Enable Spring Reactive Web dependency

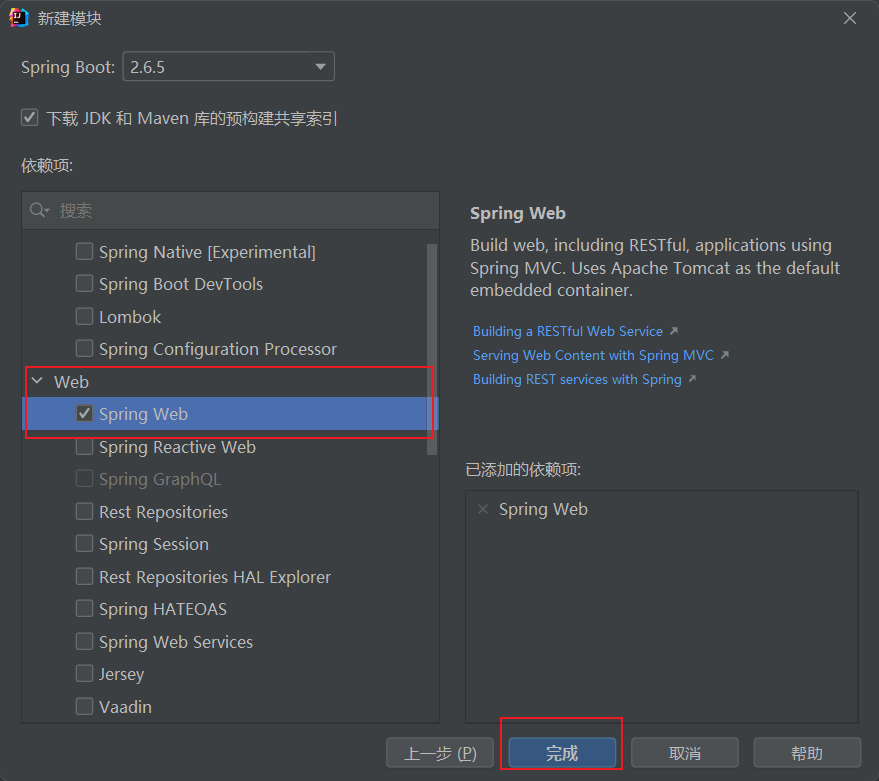tap(84, 447)
